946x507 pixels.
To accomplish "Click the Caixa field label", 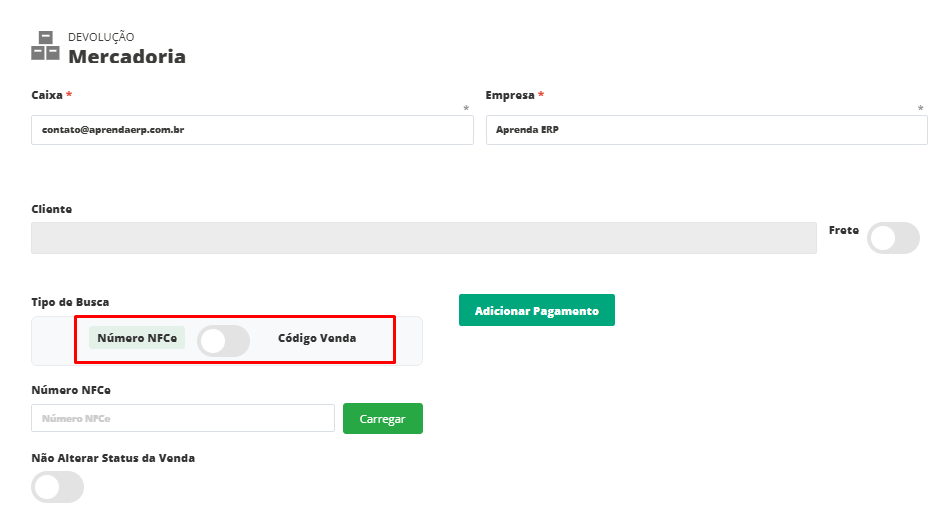I will tap(47, 95).
